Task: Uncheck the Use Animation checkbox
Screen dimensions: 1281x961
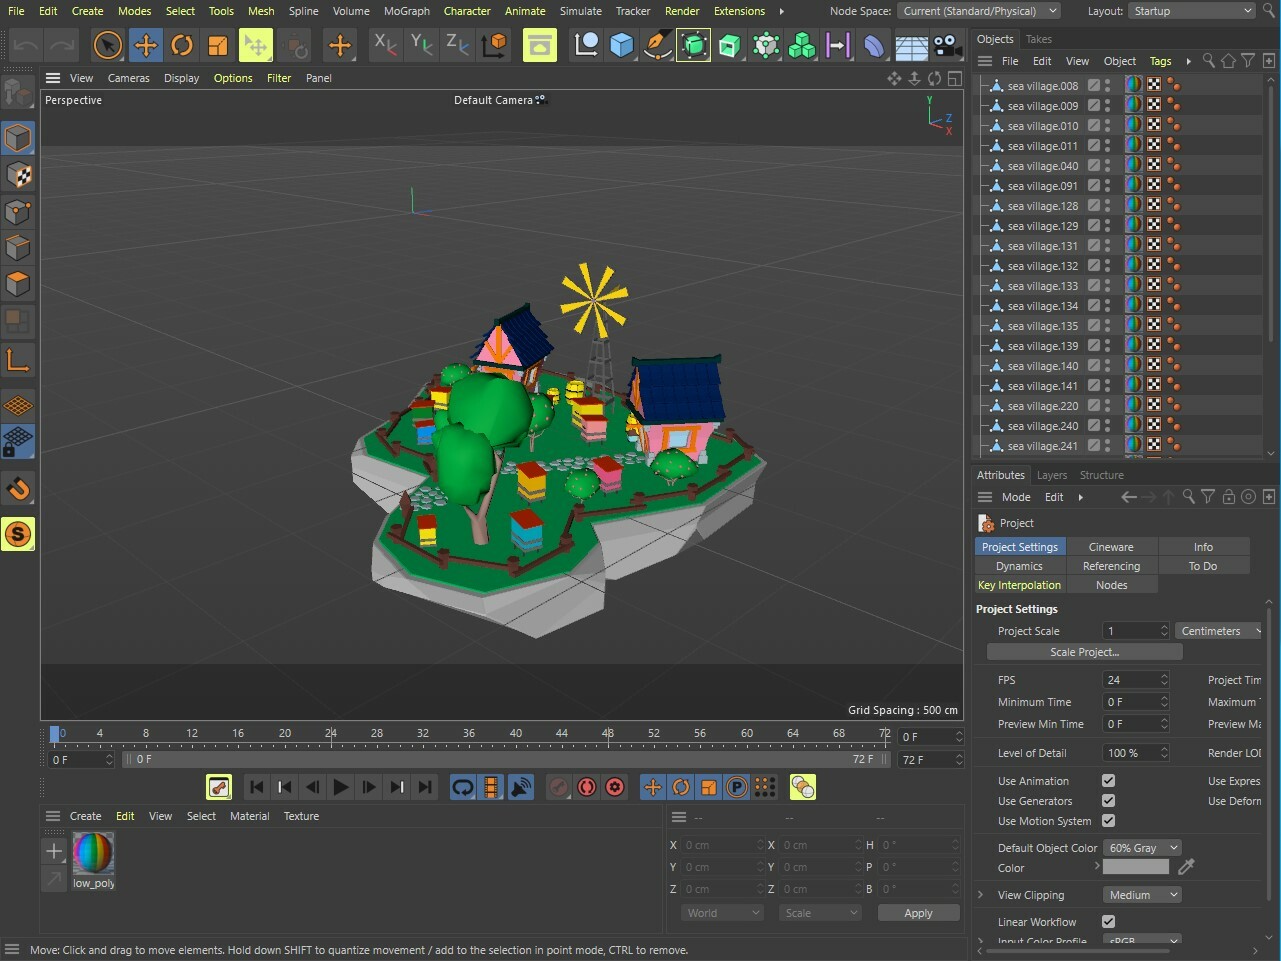Action: [1108, 781]
